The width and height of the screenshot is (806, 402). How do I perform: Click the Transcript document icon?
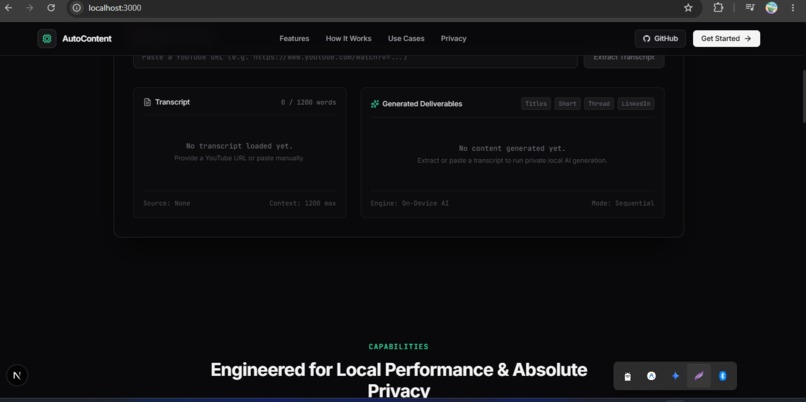pos(148,102)
